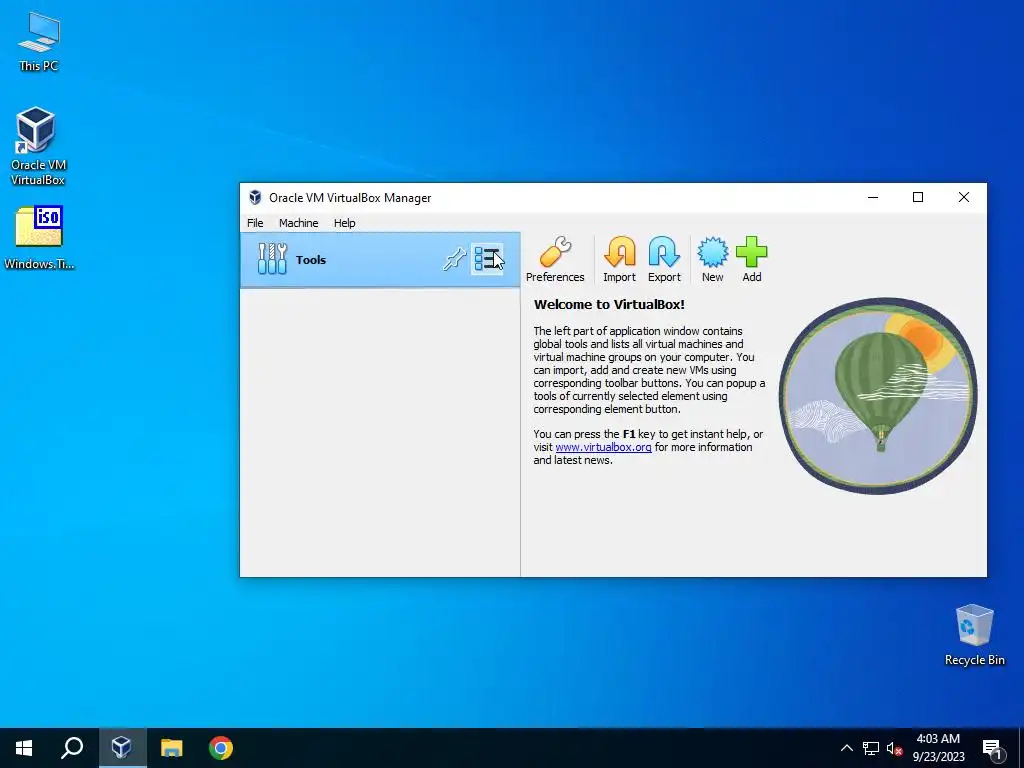Close the VirtualBox Manager window

pyautogui.click(x=963, y=197)
